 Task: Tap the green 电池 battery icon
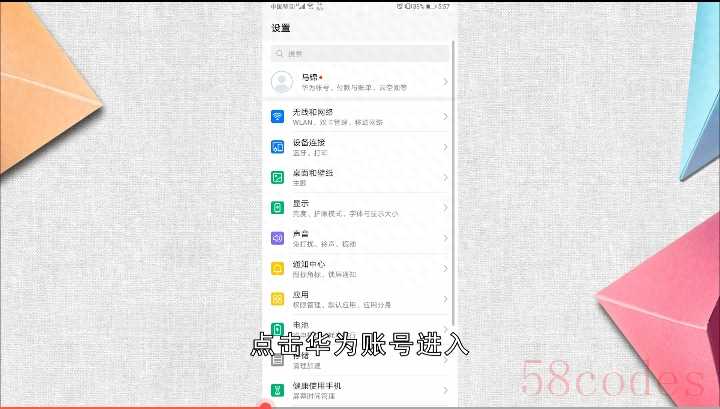click(278, 328)
